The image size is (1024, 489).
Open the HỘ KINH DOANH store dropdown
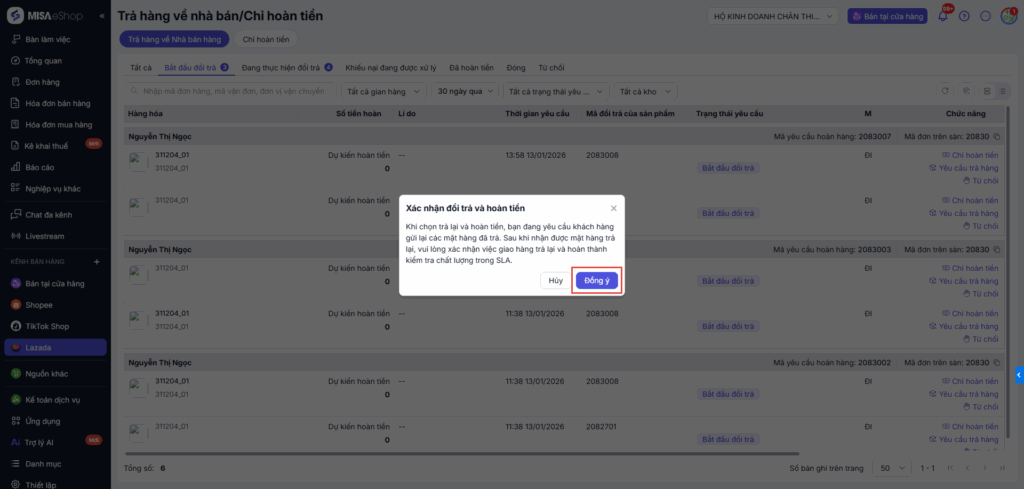pos(773,16)
